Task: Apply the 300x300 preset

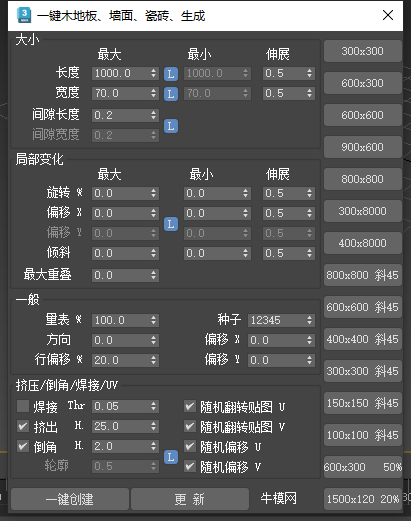Action: [x=362, y=51]
